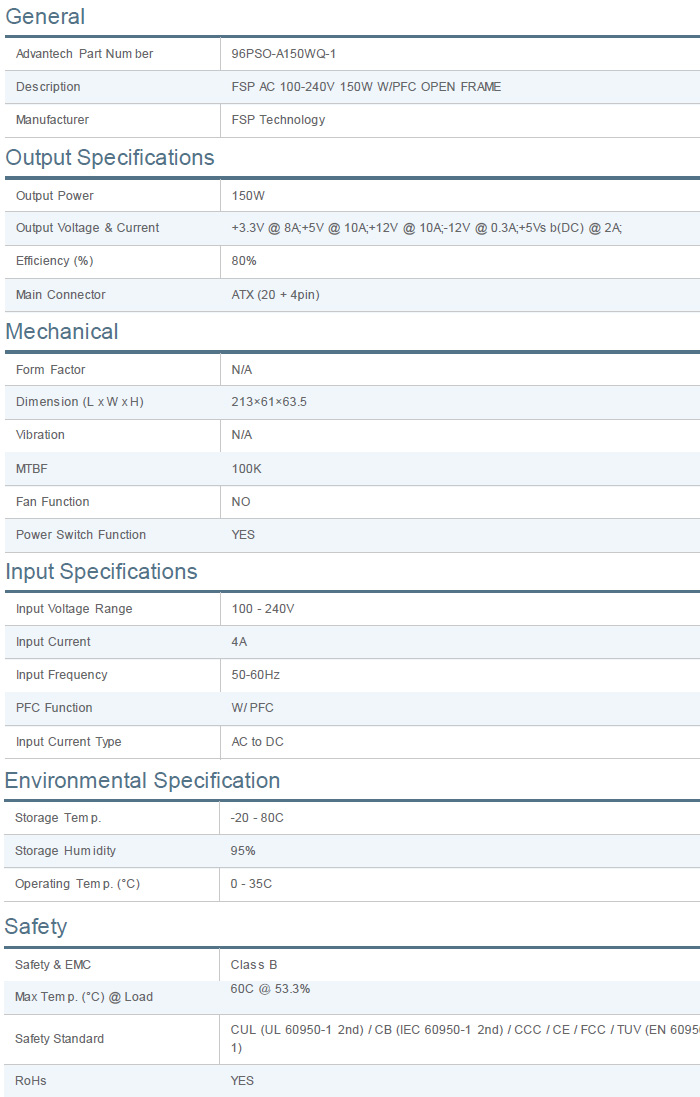Click the Mechanical section heading
Viewport: 700px width, 1097px height.
click(62, 332)
